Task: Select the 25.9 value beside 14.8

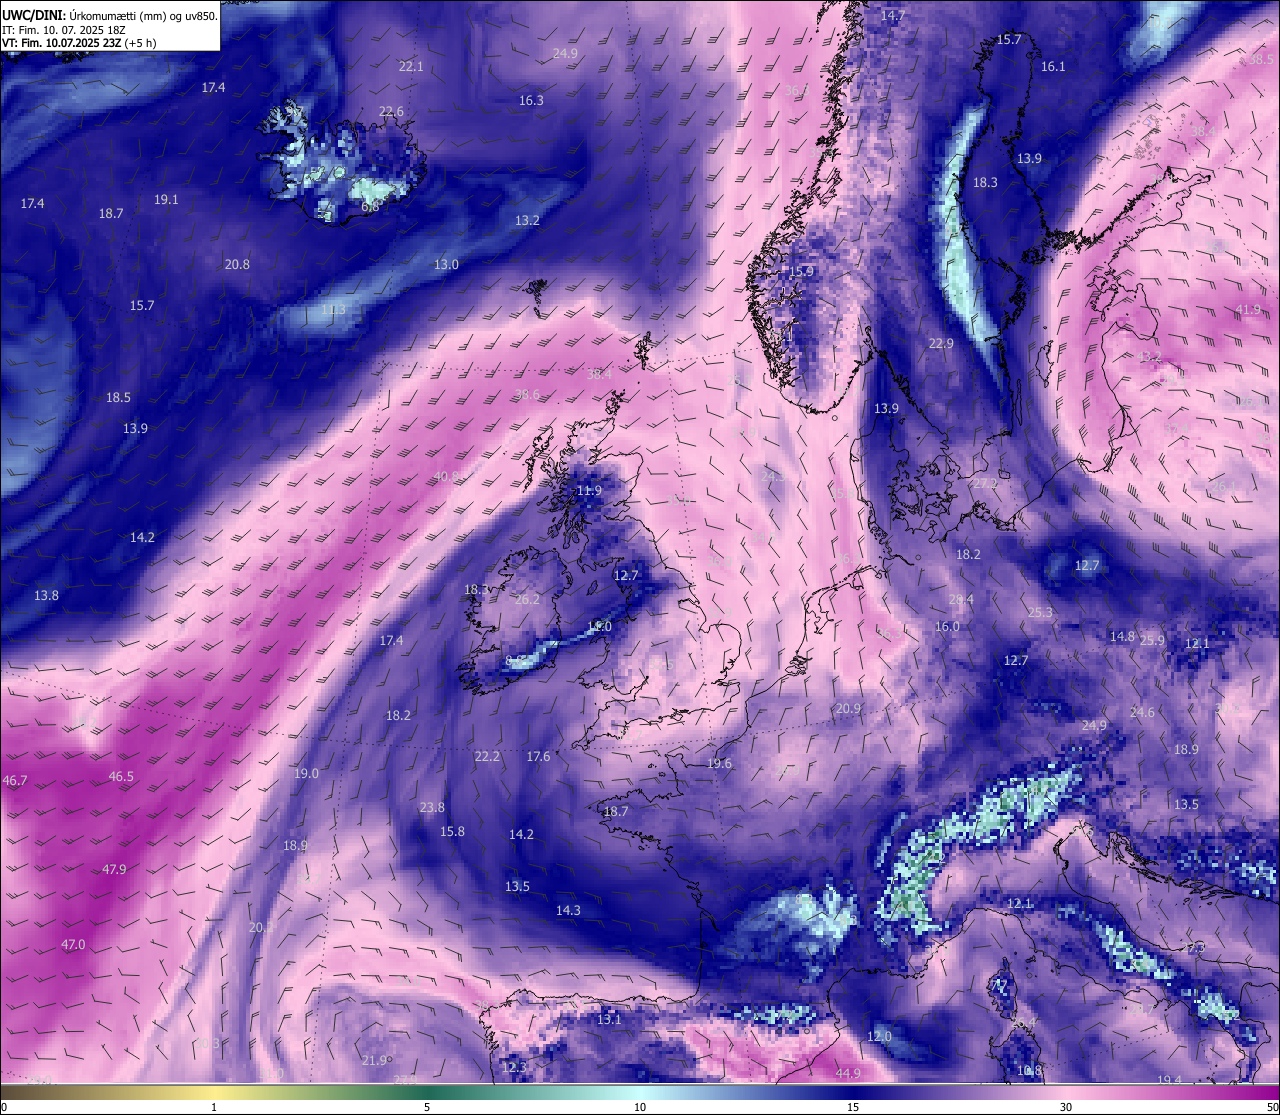Action: (1152, 641)
